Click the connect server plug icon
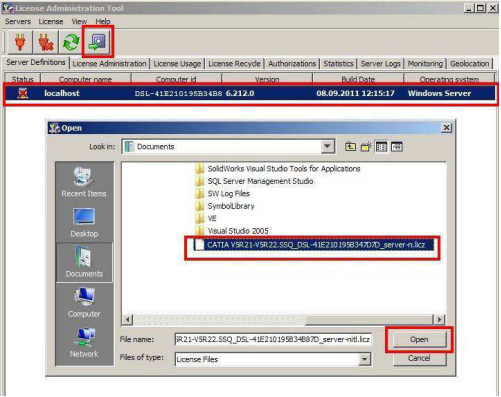This screenshot has height=397, width=501. (x=20, y=42)
